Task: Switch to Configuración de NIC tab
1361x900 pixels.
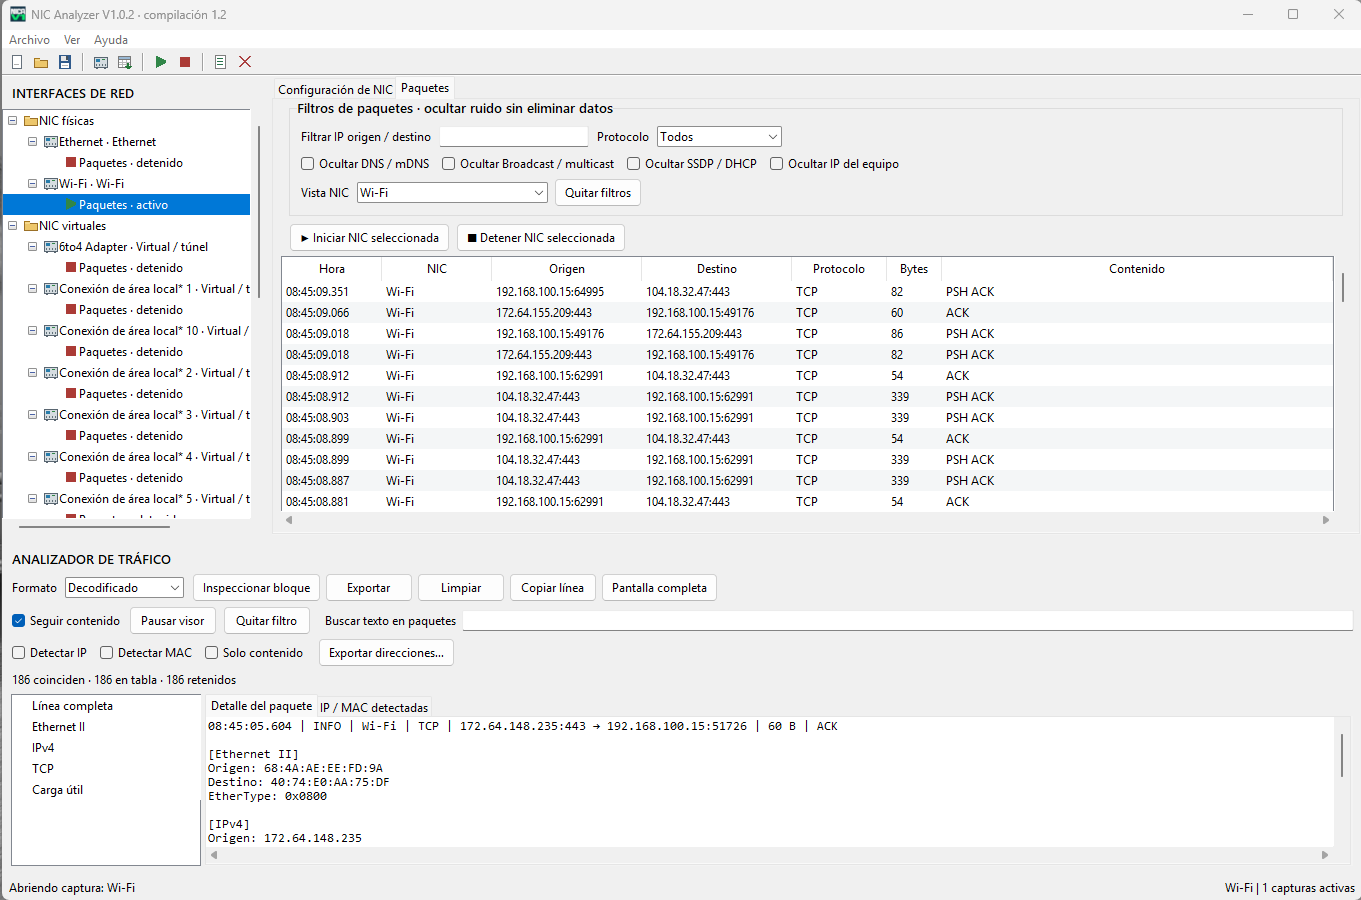Action: click(335, 90)
